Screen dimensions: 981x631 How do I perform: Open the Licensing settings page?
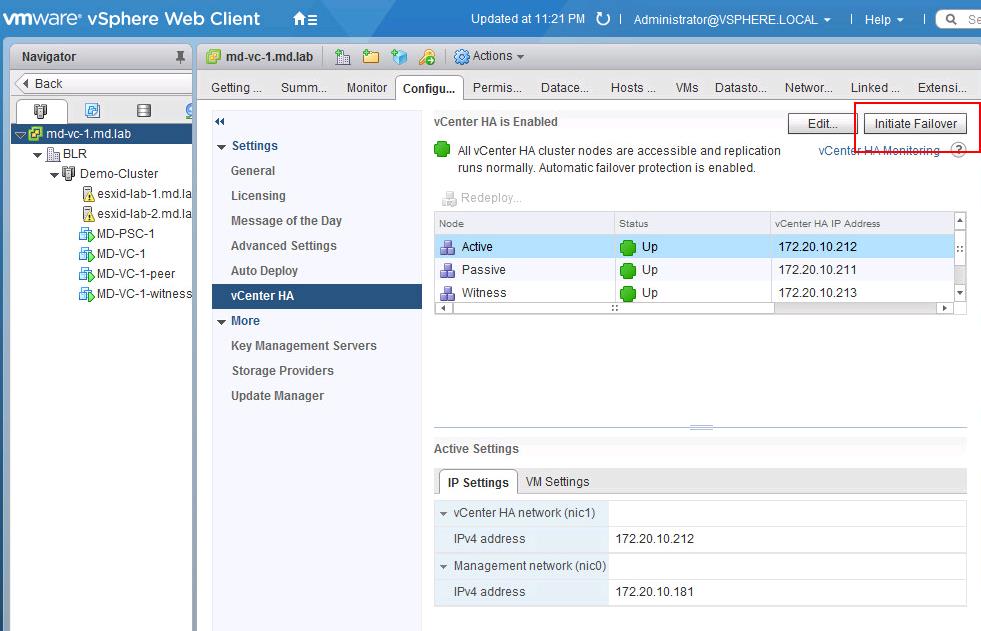click(258, 196)
